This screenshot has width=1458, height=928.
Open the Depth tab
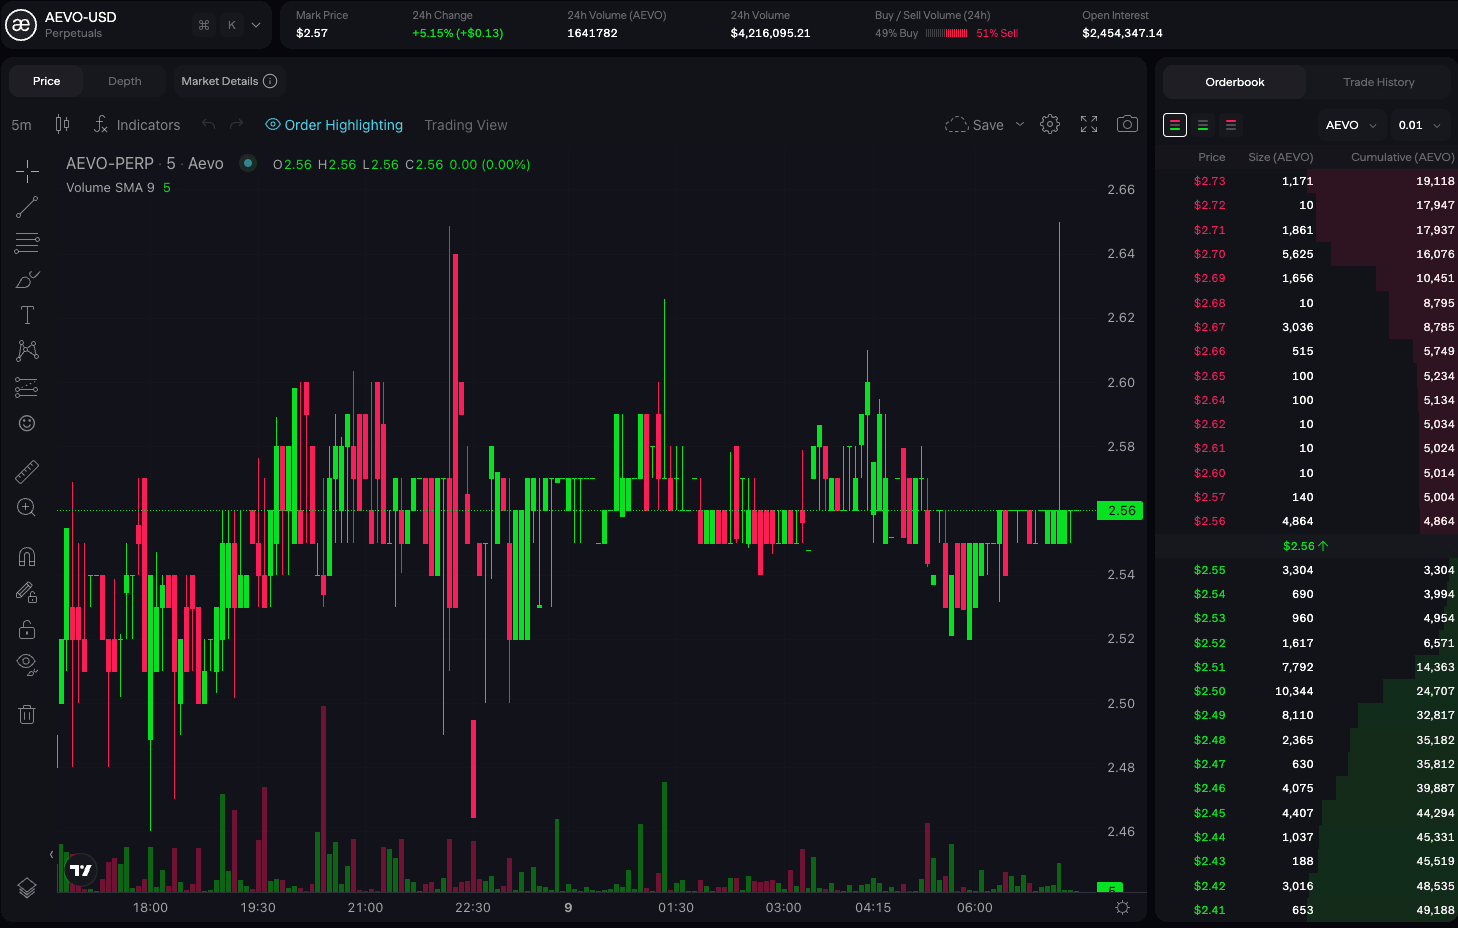[x=124, y=81]
